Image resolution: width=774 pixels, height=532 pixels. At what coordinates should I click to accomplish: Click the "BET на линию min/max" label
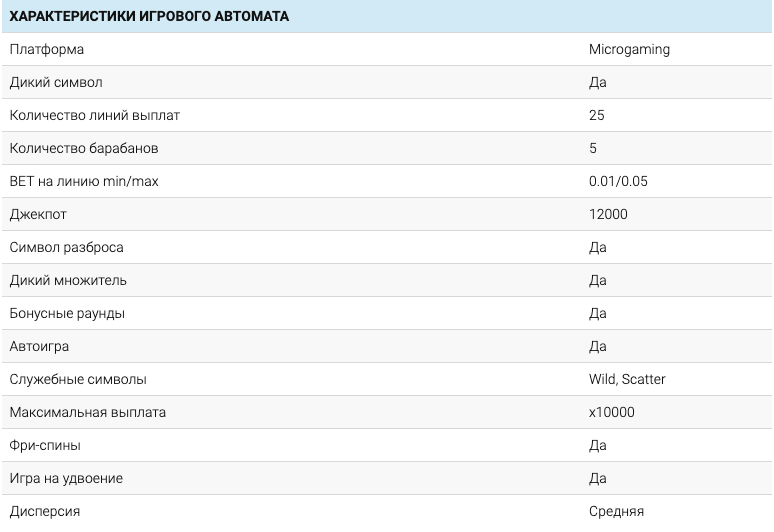pos(84,181)
